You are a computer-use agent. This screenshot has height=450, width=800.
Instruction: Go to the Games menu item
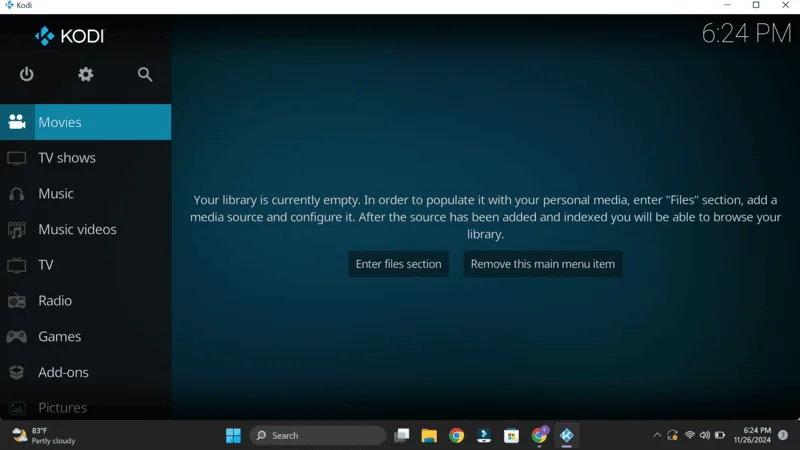(86, 336)
